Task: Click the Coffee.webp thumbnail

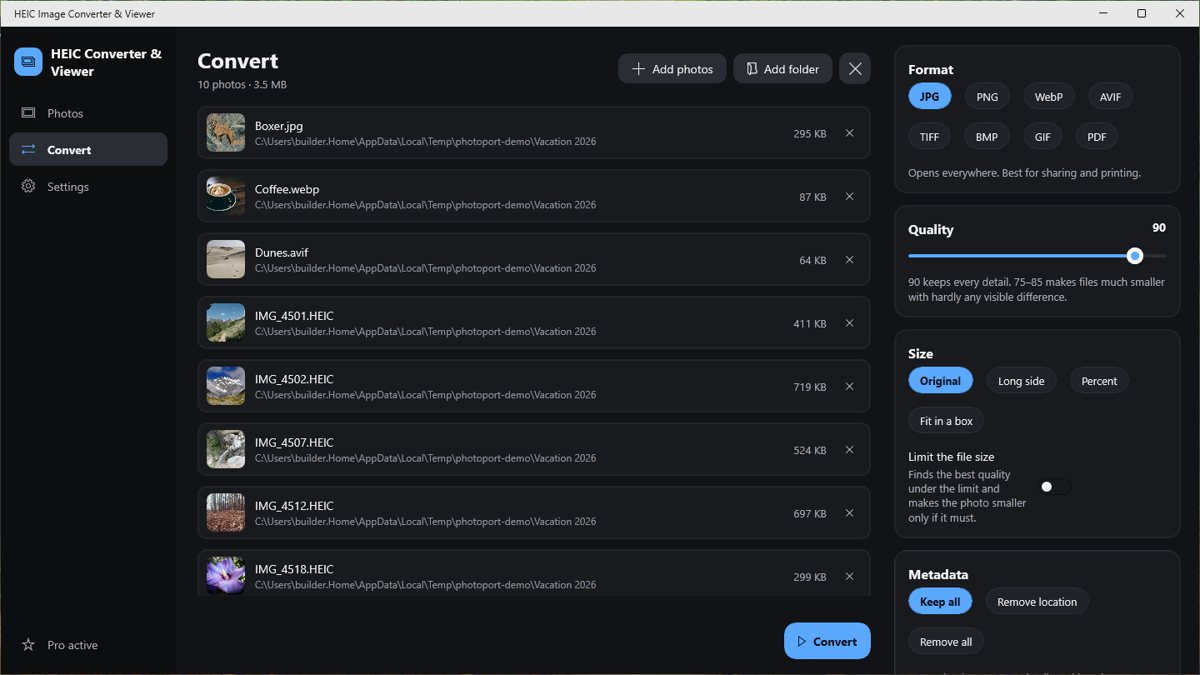Action: tap(226, 196)
